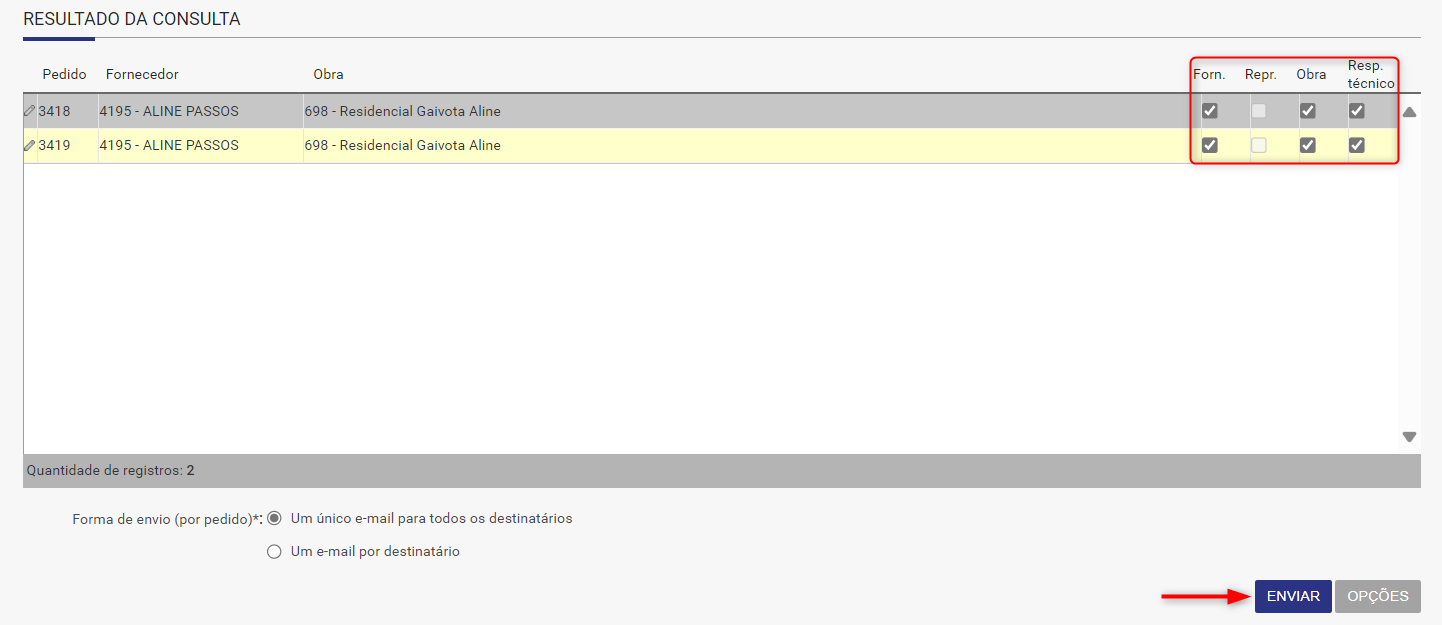Screen dimensions: 1442x625
Task: Click the Forn. column header
Action: click(1209, 75)
